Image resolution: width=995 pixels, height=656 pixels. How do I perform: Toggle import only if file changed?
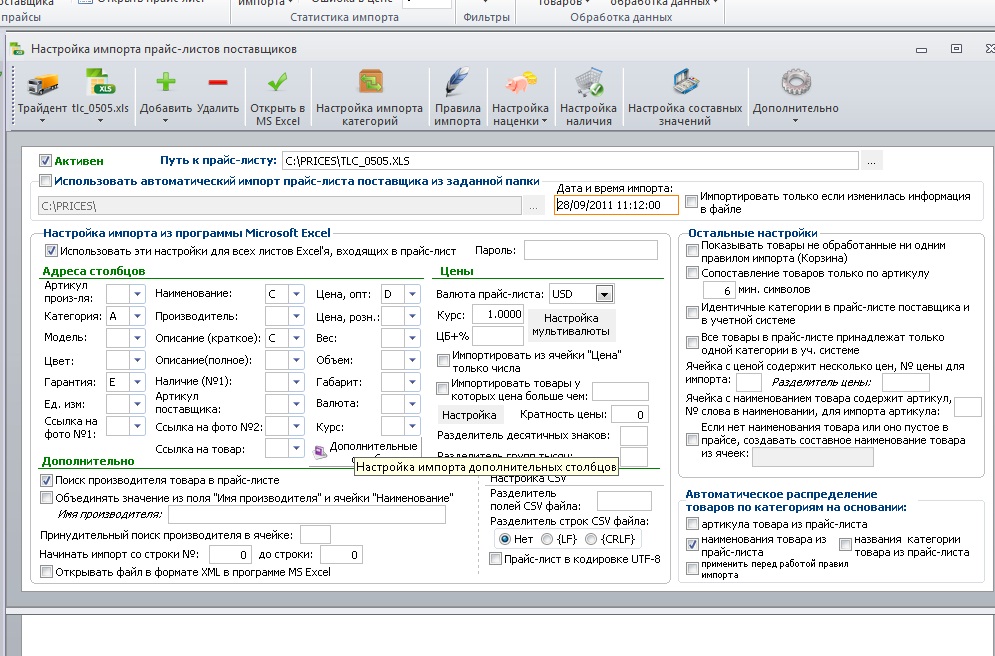click(691, 202)
